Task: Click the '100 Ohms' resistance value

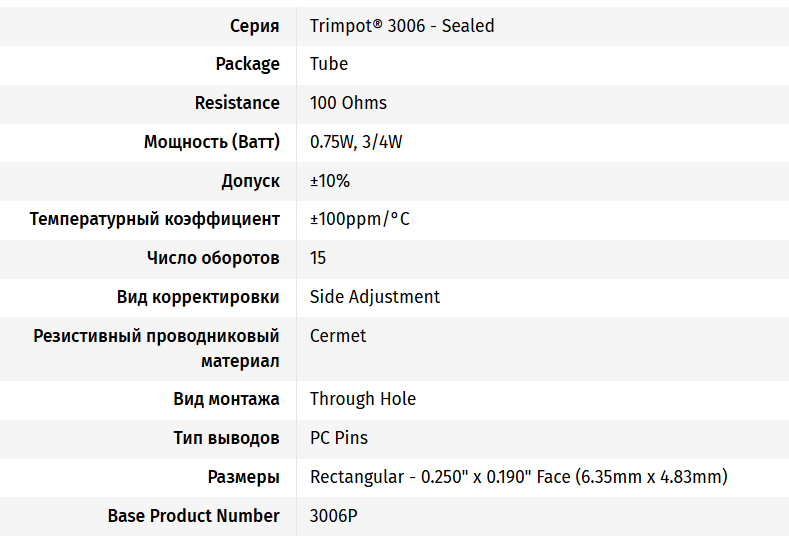Action: [348, 103]
